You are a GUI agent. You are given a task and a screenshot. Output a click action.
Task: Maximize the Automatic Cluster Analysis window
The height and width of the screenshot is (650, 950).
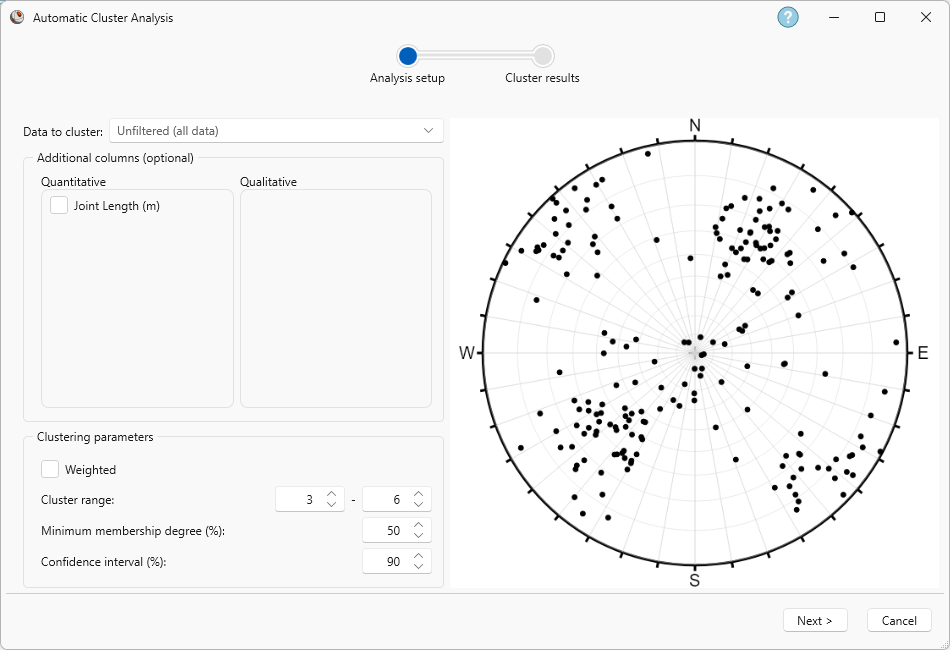(880, 17)
